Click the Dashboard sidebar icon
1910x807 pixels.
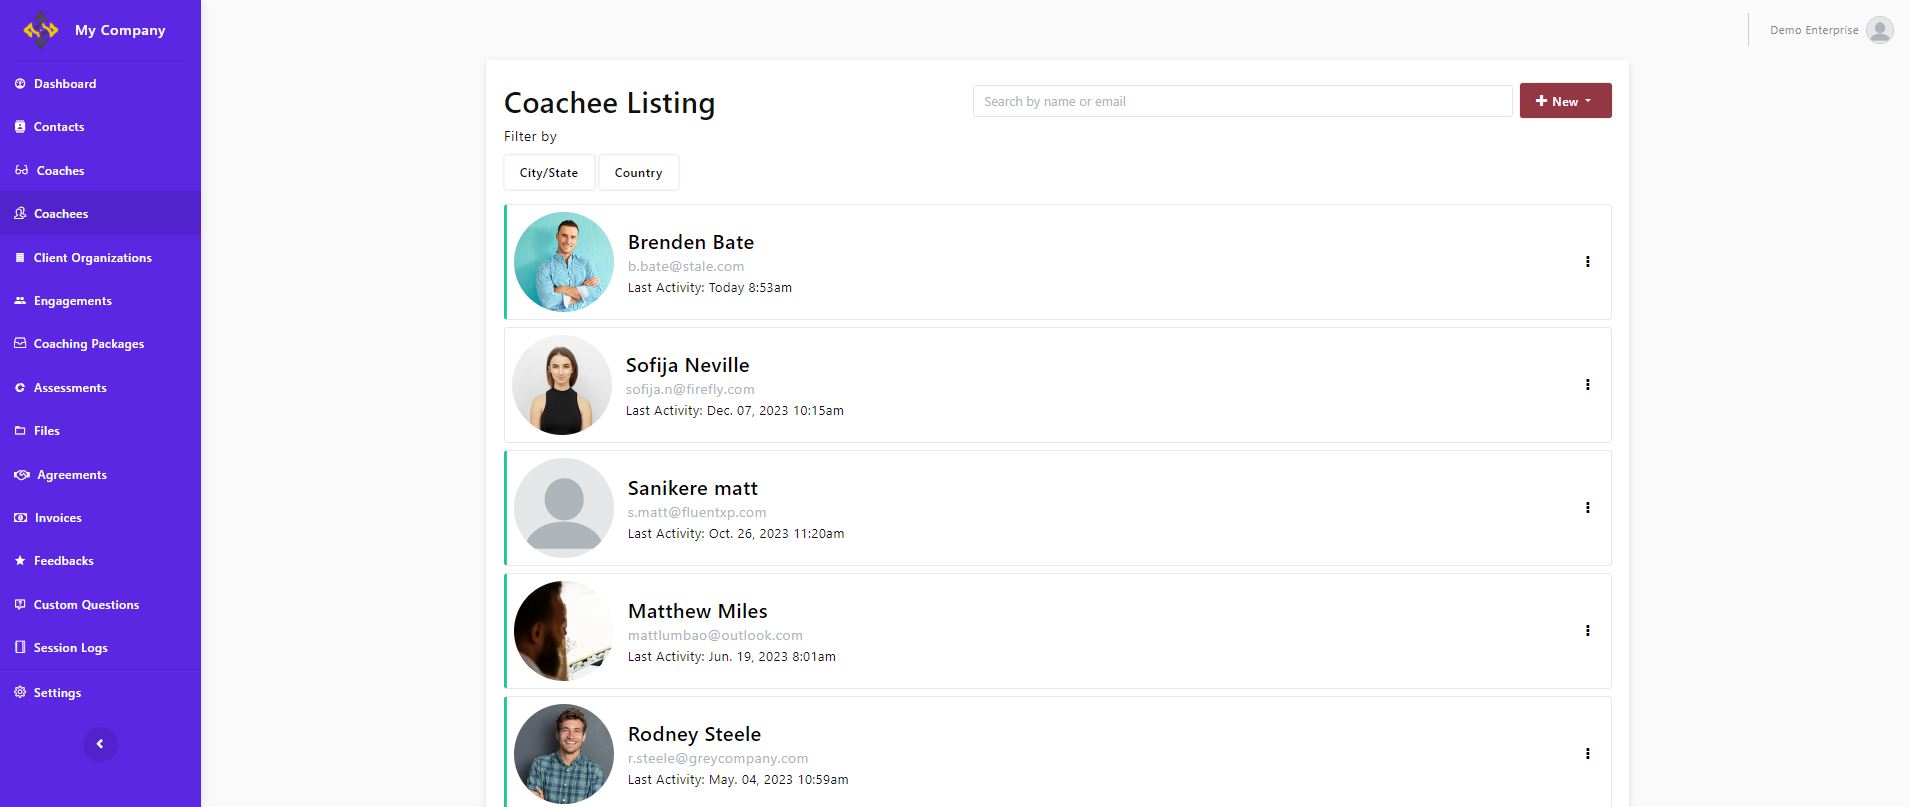[20, 84]
